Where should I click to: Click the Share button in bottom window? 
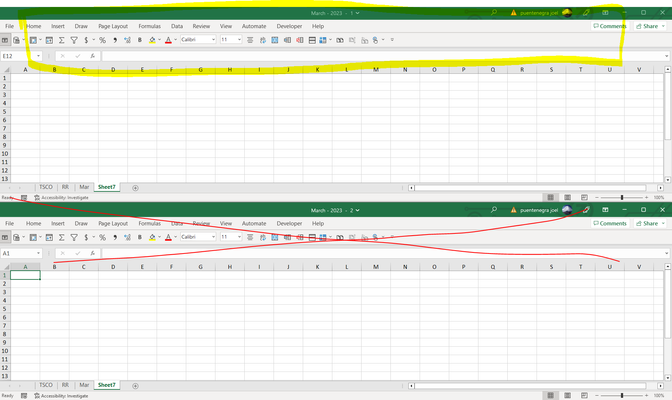click(x=650, y=223)
